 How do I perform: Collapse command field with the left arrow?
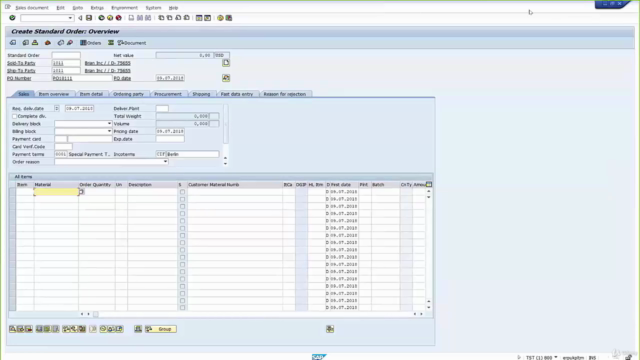coord(80,18)
